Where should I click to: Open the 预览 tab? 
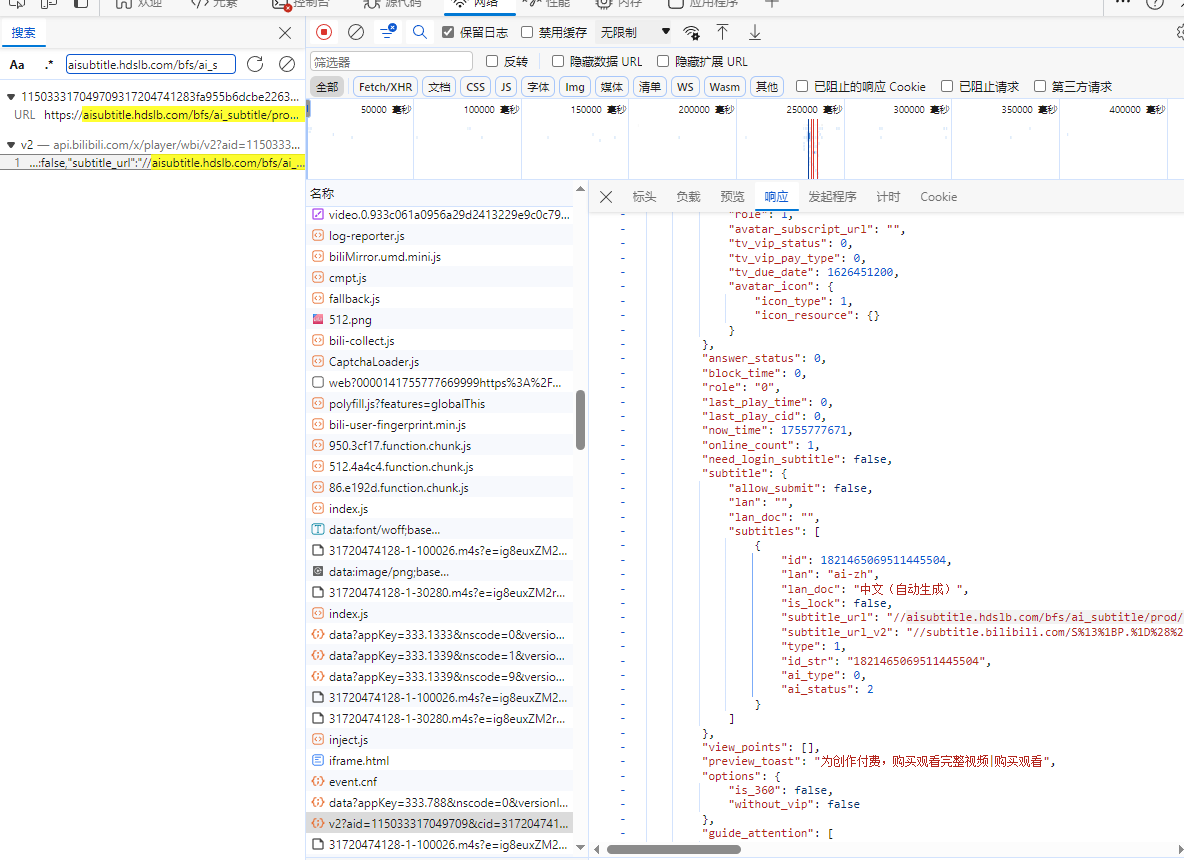tap(732, 197)
